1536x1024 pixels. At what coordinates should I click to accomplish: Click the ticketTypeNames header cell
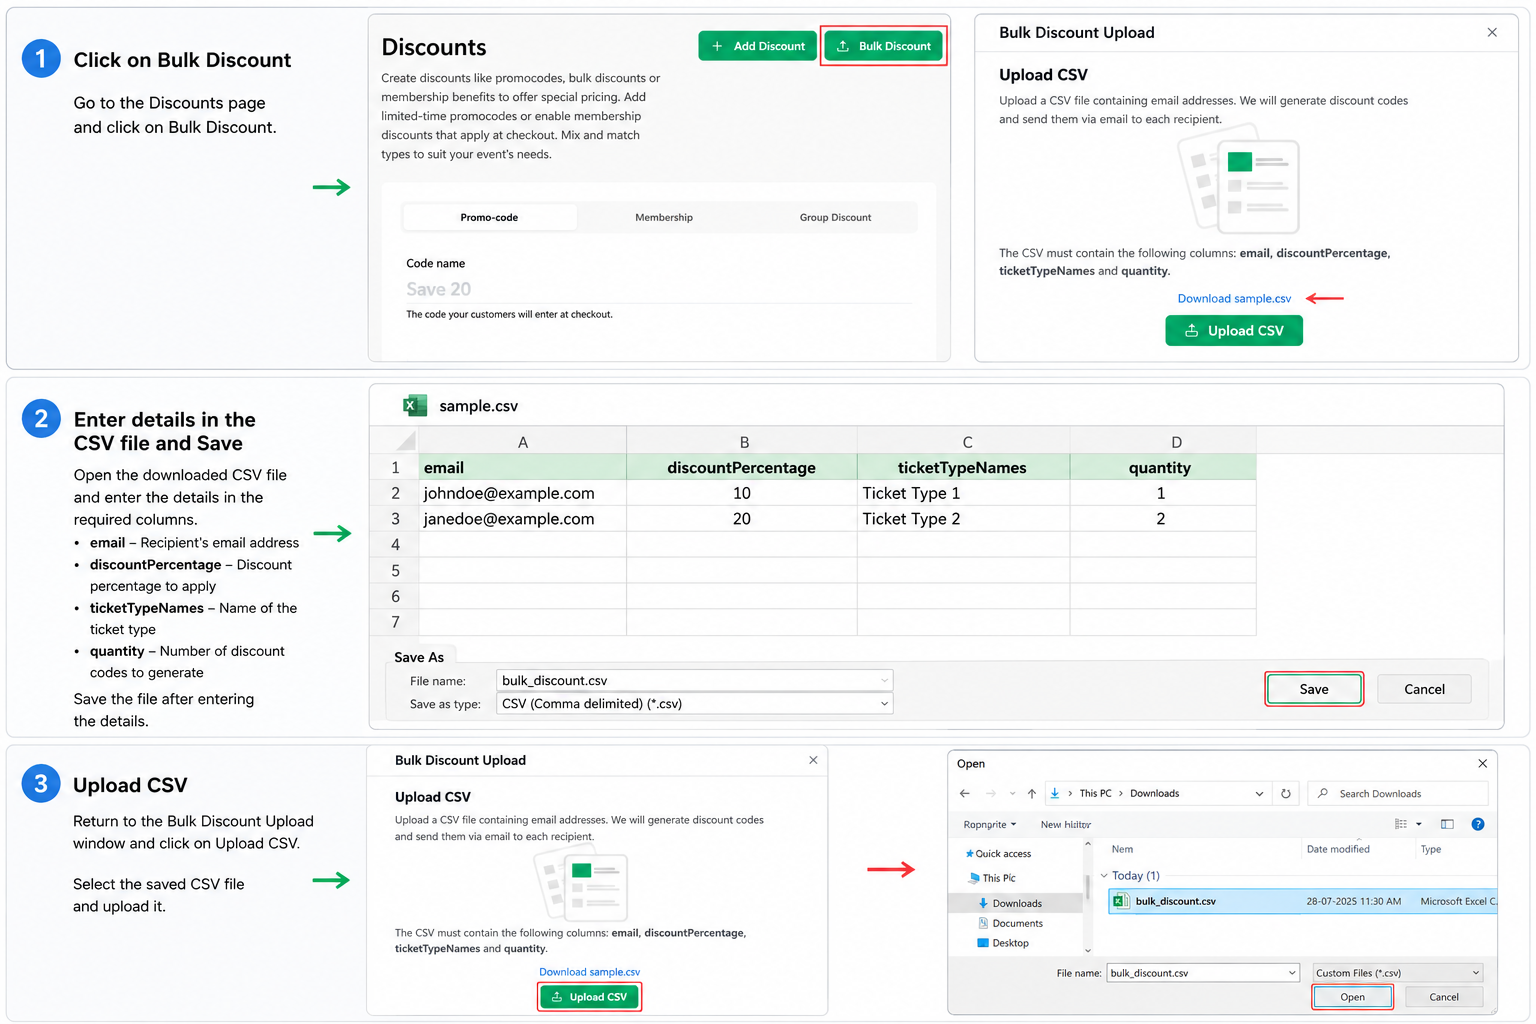coord(964,467)
